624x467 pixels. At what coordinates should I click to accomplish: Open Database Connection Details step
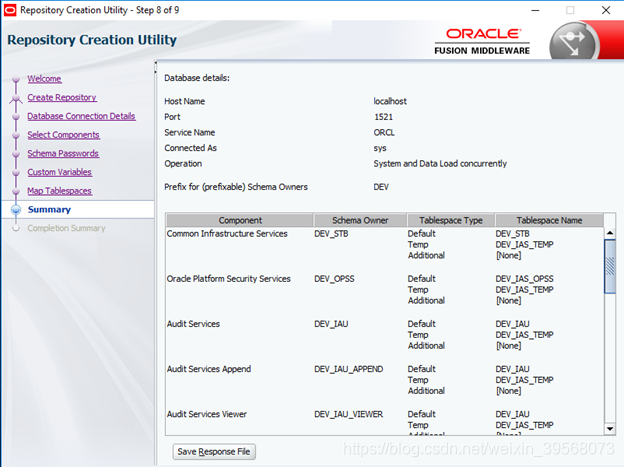click(x=81, y=116)
